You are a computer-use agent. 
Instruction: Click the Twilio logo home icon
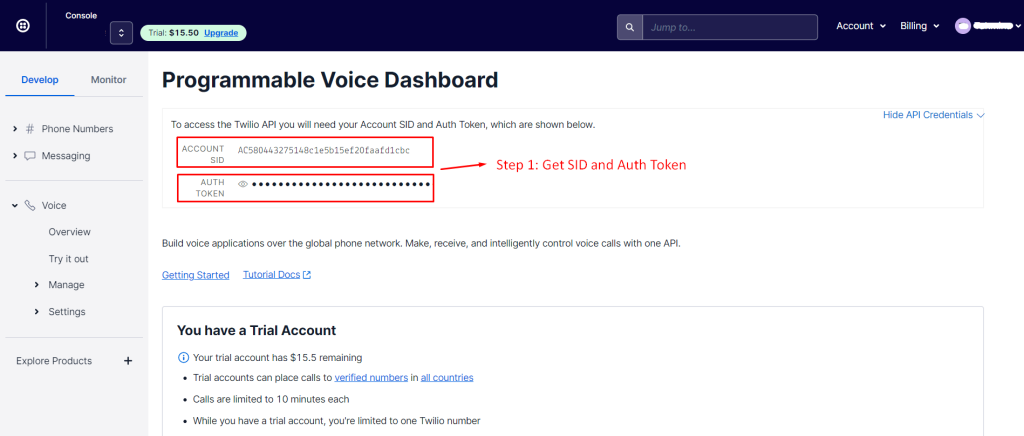tap(22, 26)
